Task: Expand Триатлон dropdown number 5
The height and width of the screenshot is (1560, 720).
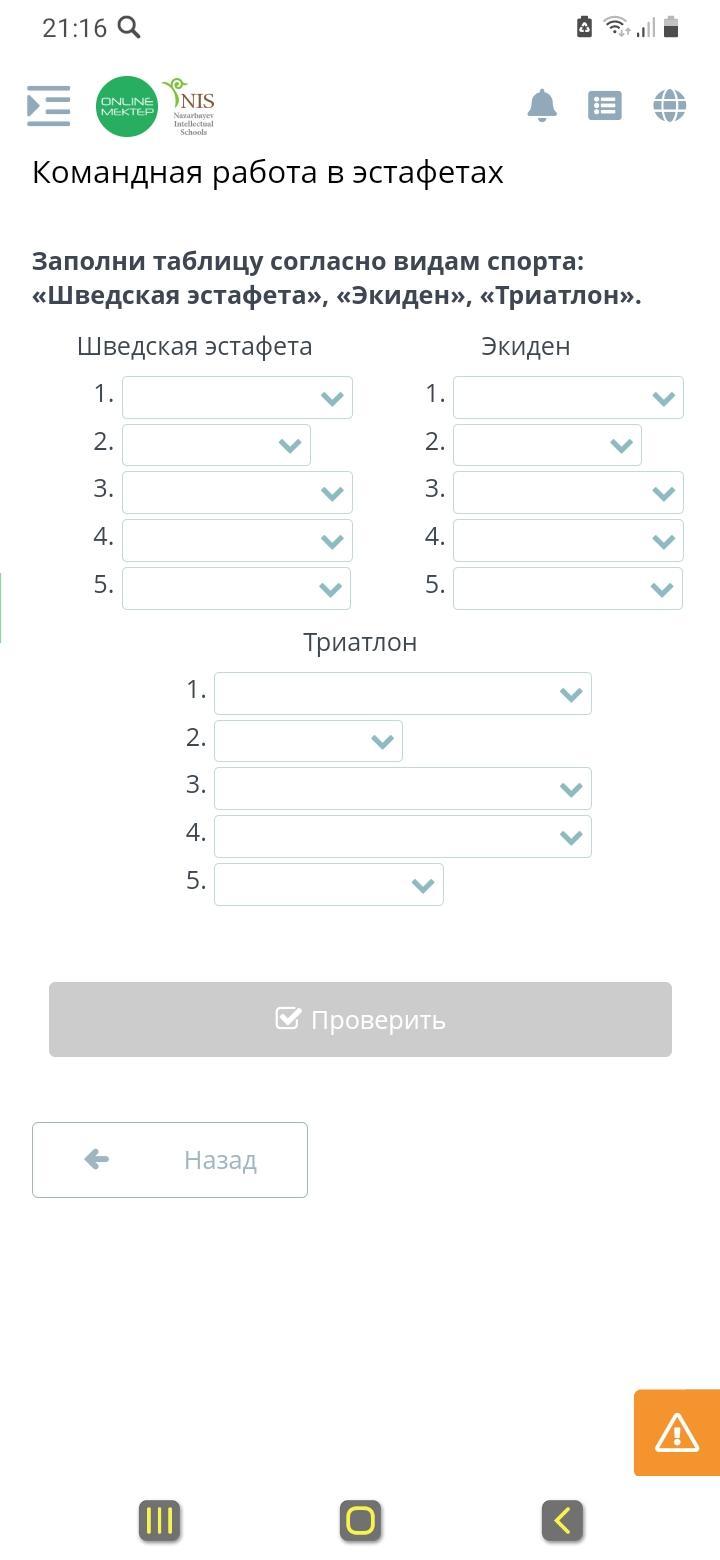Action: pos(328,885)
